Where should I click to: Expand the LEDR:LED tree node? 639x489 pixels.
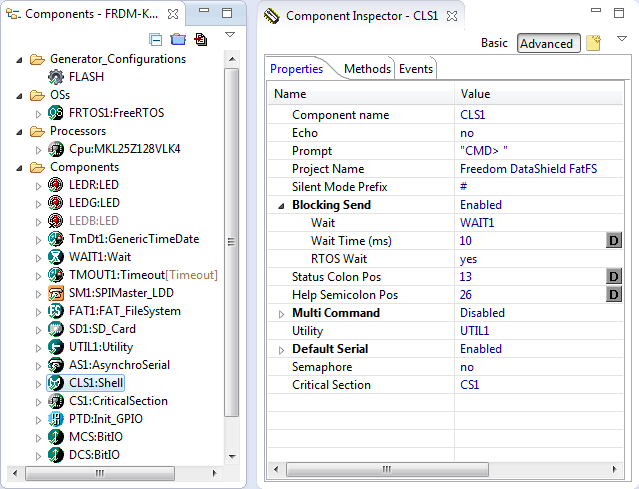(x=39, y=185)
